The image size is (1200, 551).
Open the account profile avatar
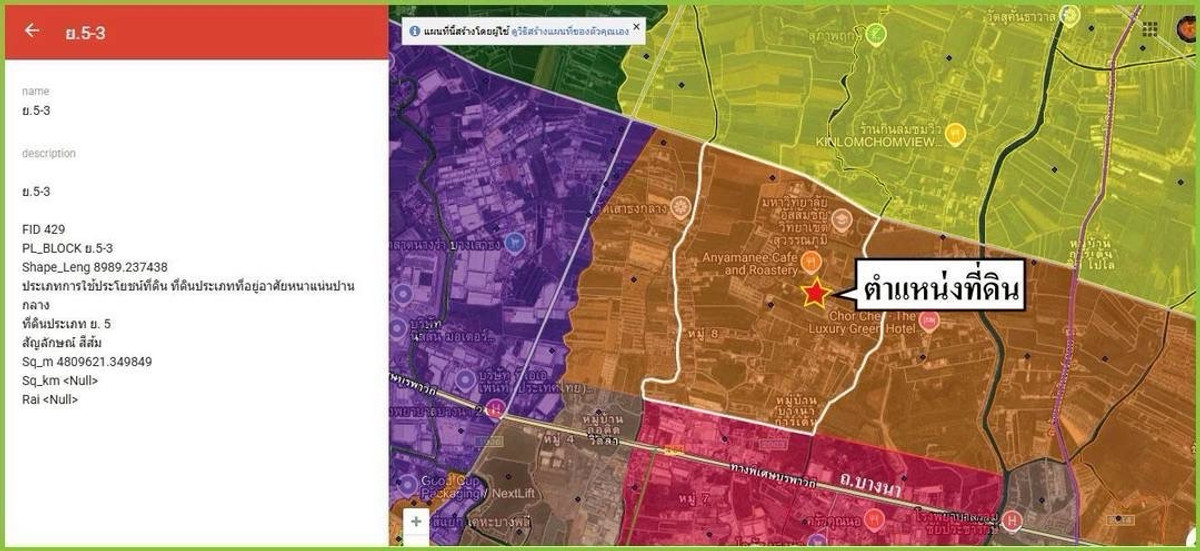click(1187, 27)
